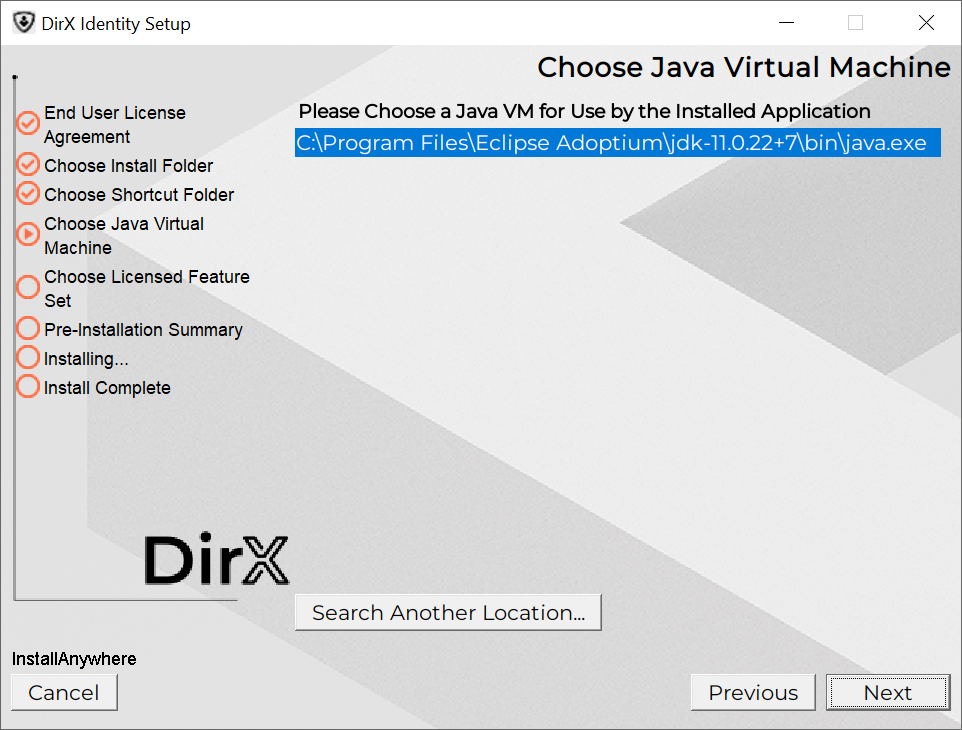Click the Install Complete circle icon

click(28, 387)
